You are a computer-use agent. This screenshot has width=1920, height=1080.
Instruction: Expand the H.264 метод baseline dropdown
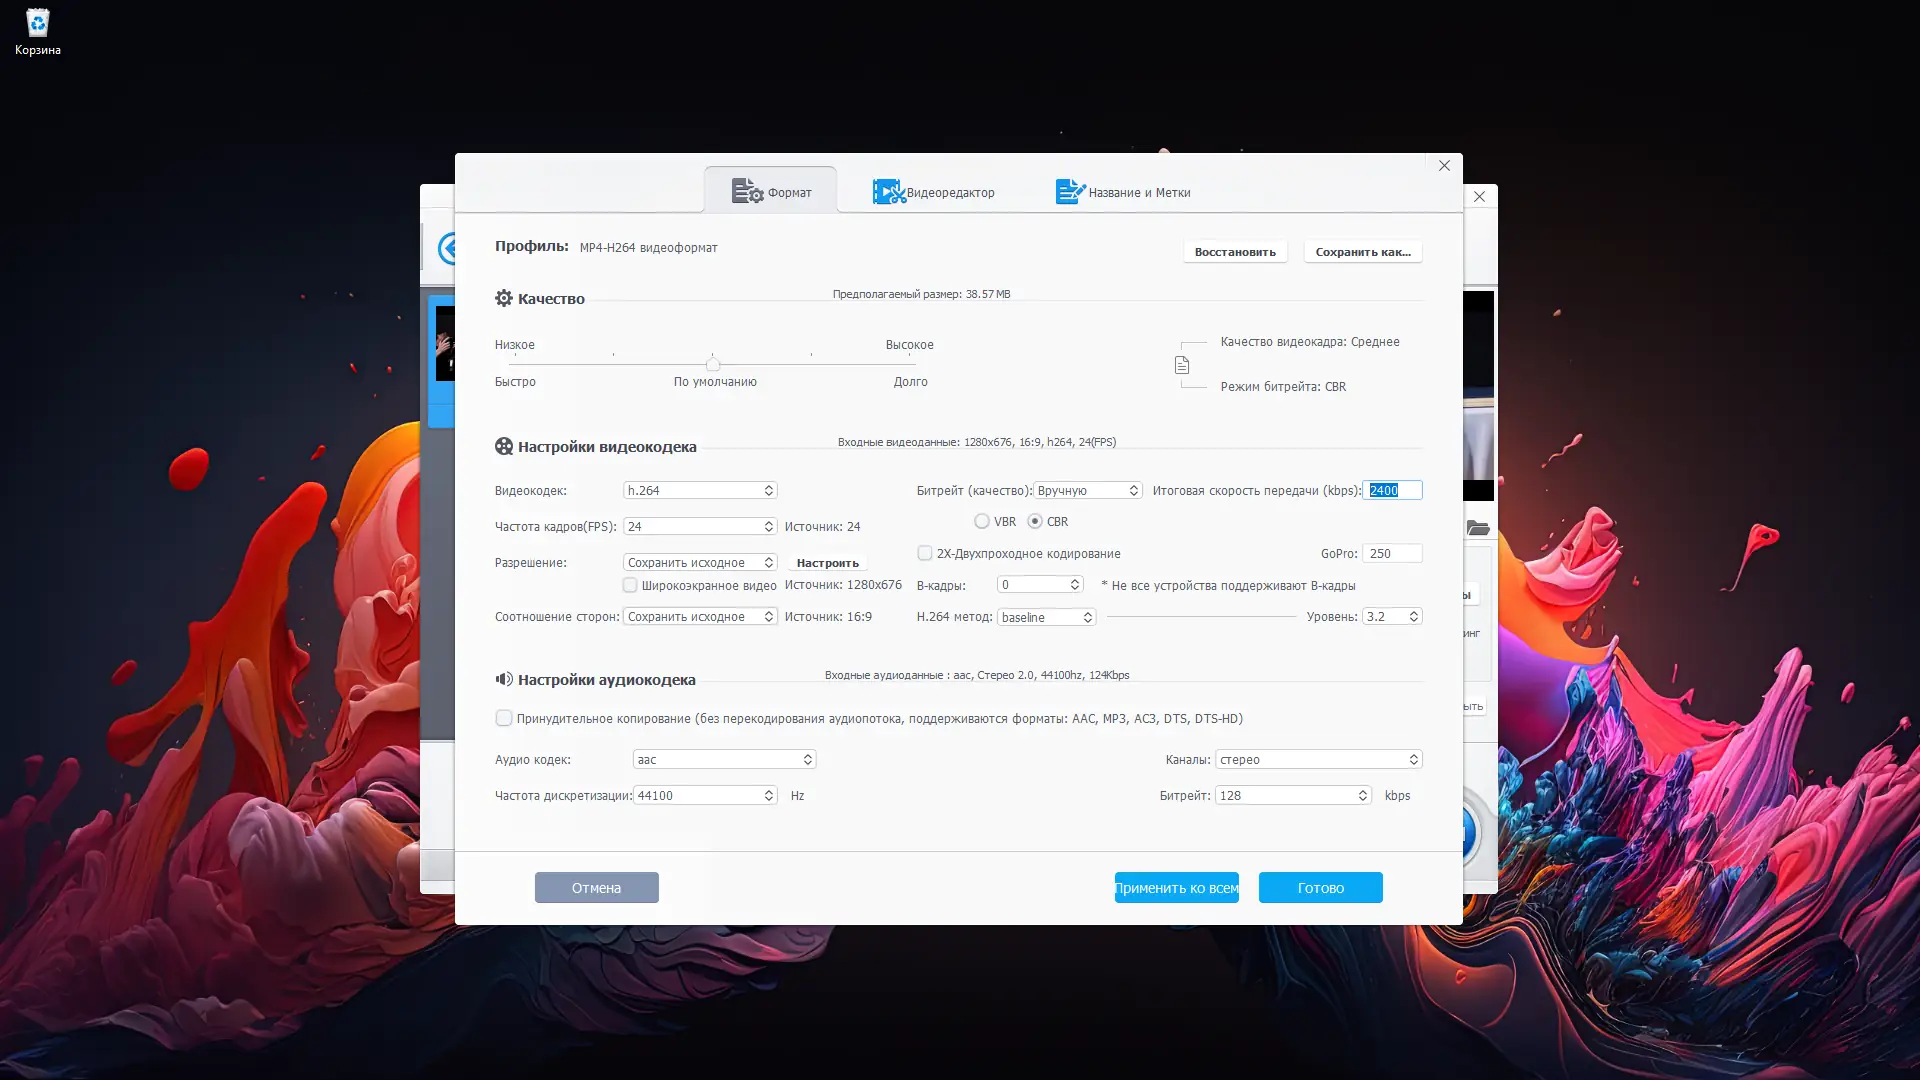click(x=1046, y=617)
